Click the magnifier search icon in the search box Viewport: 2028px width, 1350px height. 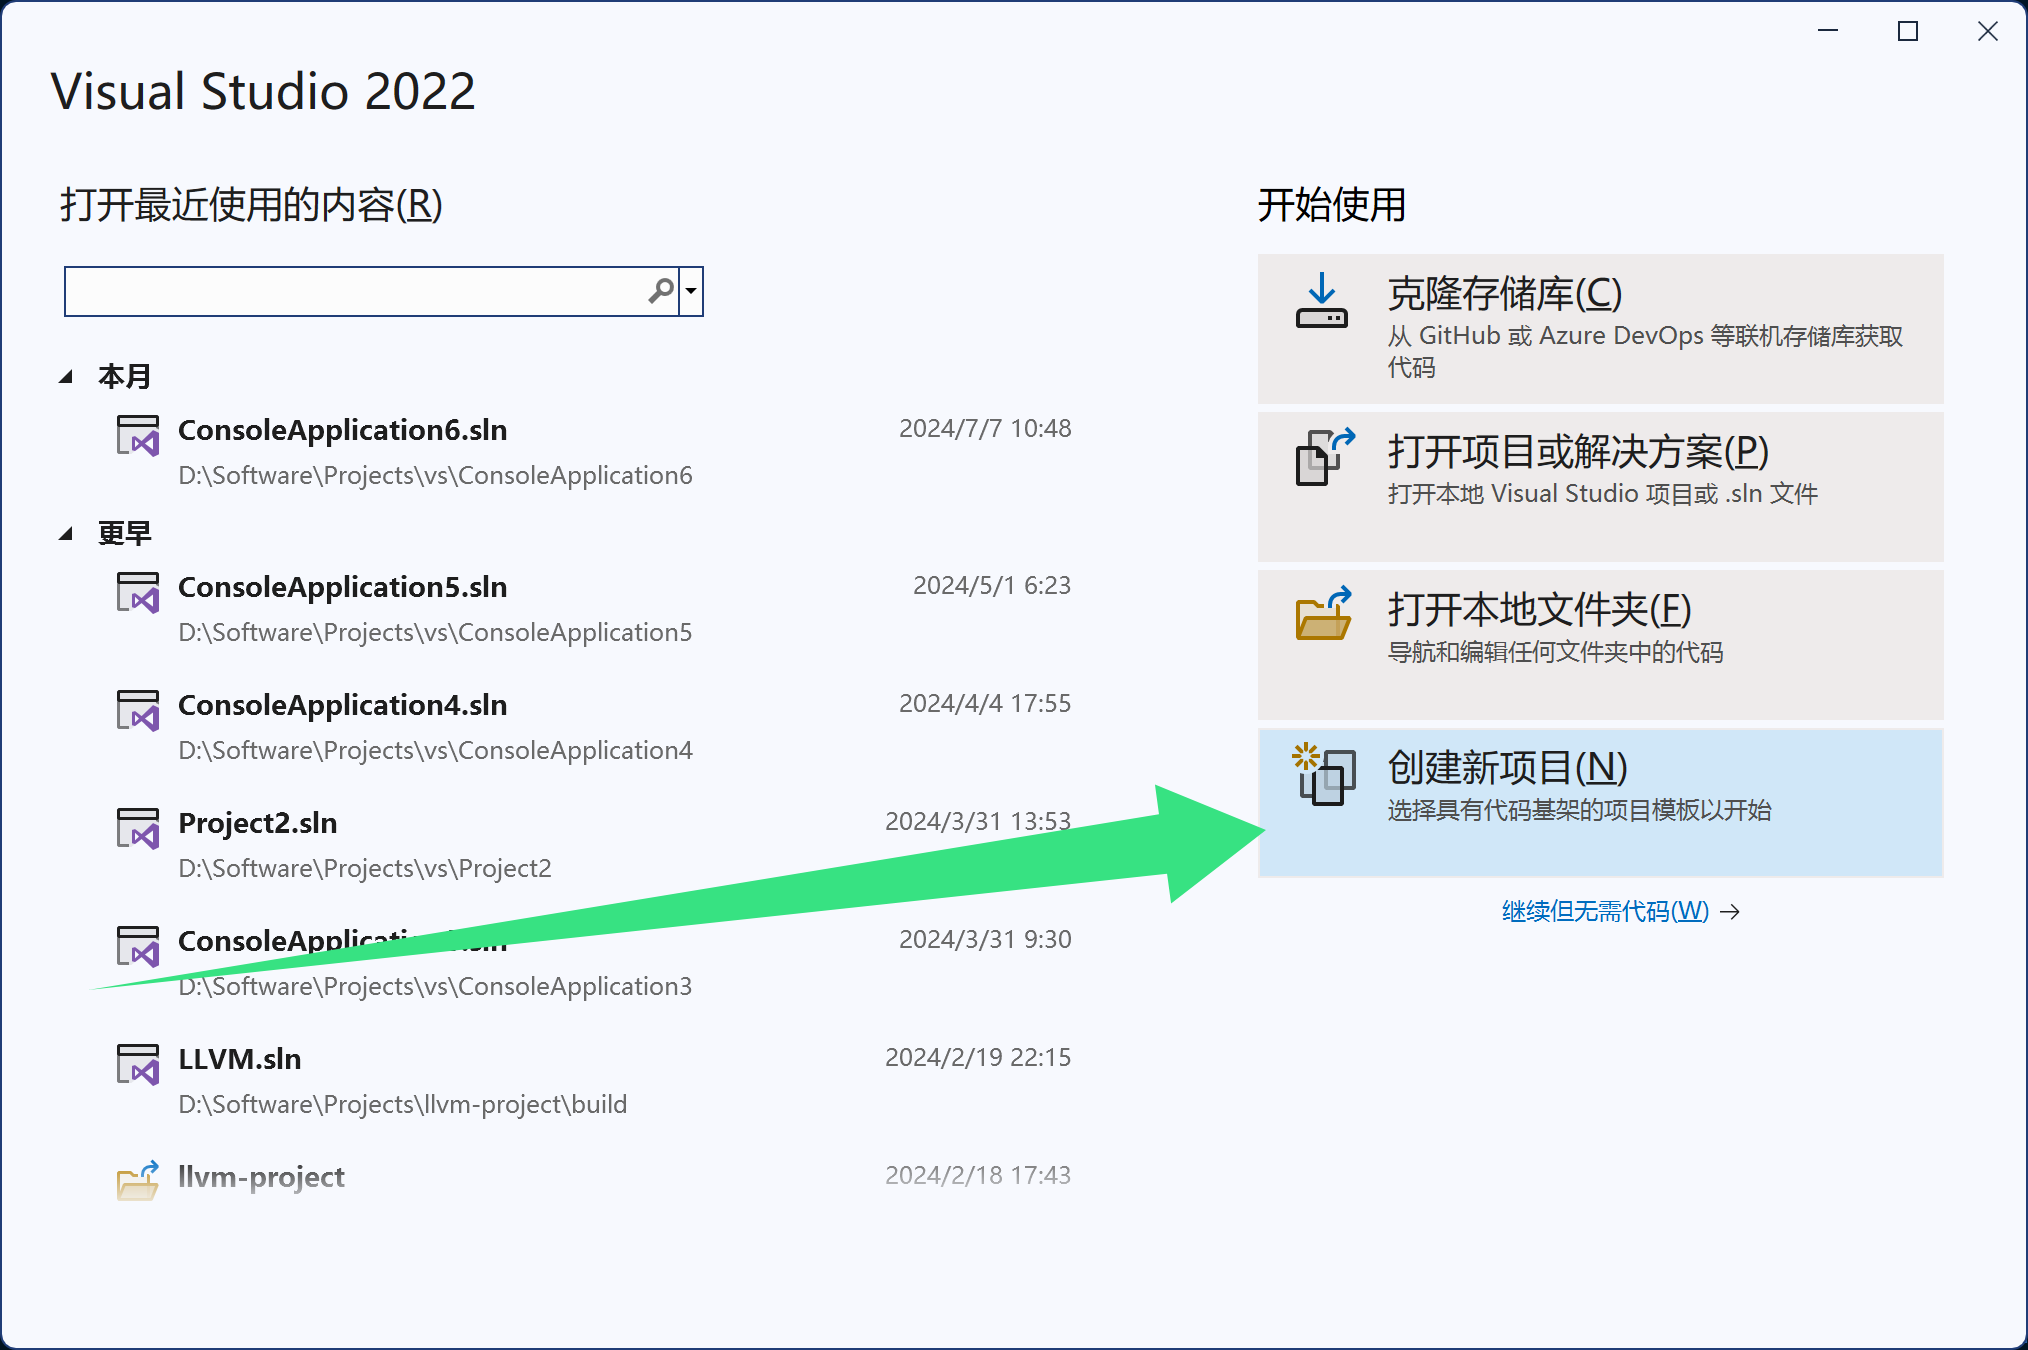coord(660,291)
